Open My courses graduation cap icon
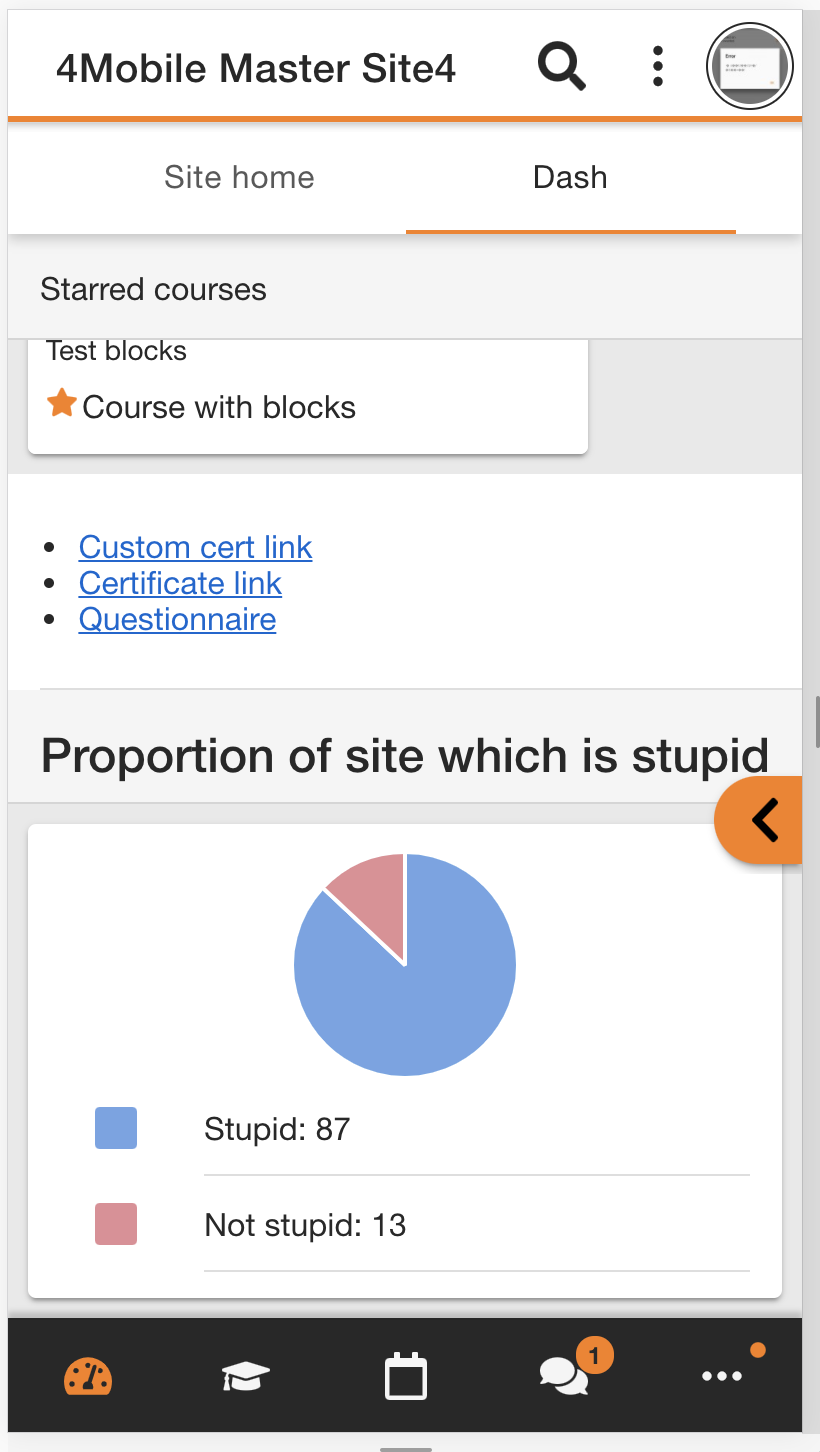Viewport: 820px width, 1452px height. [246, 1376]
